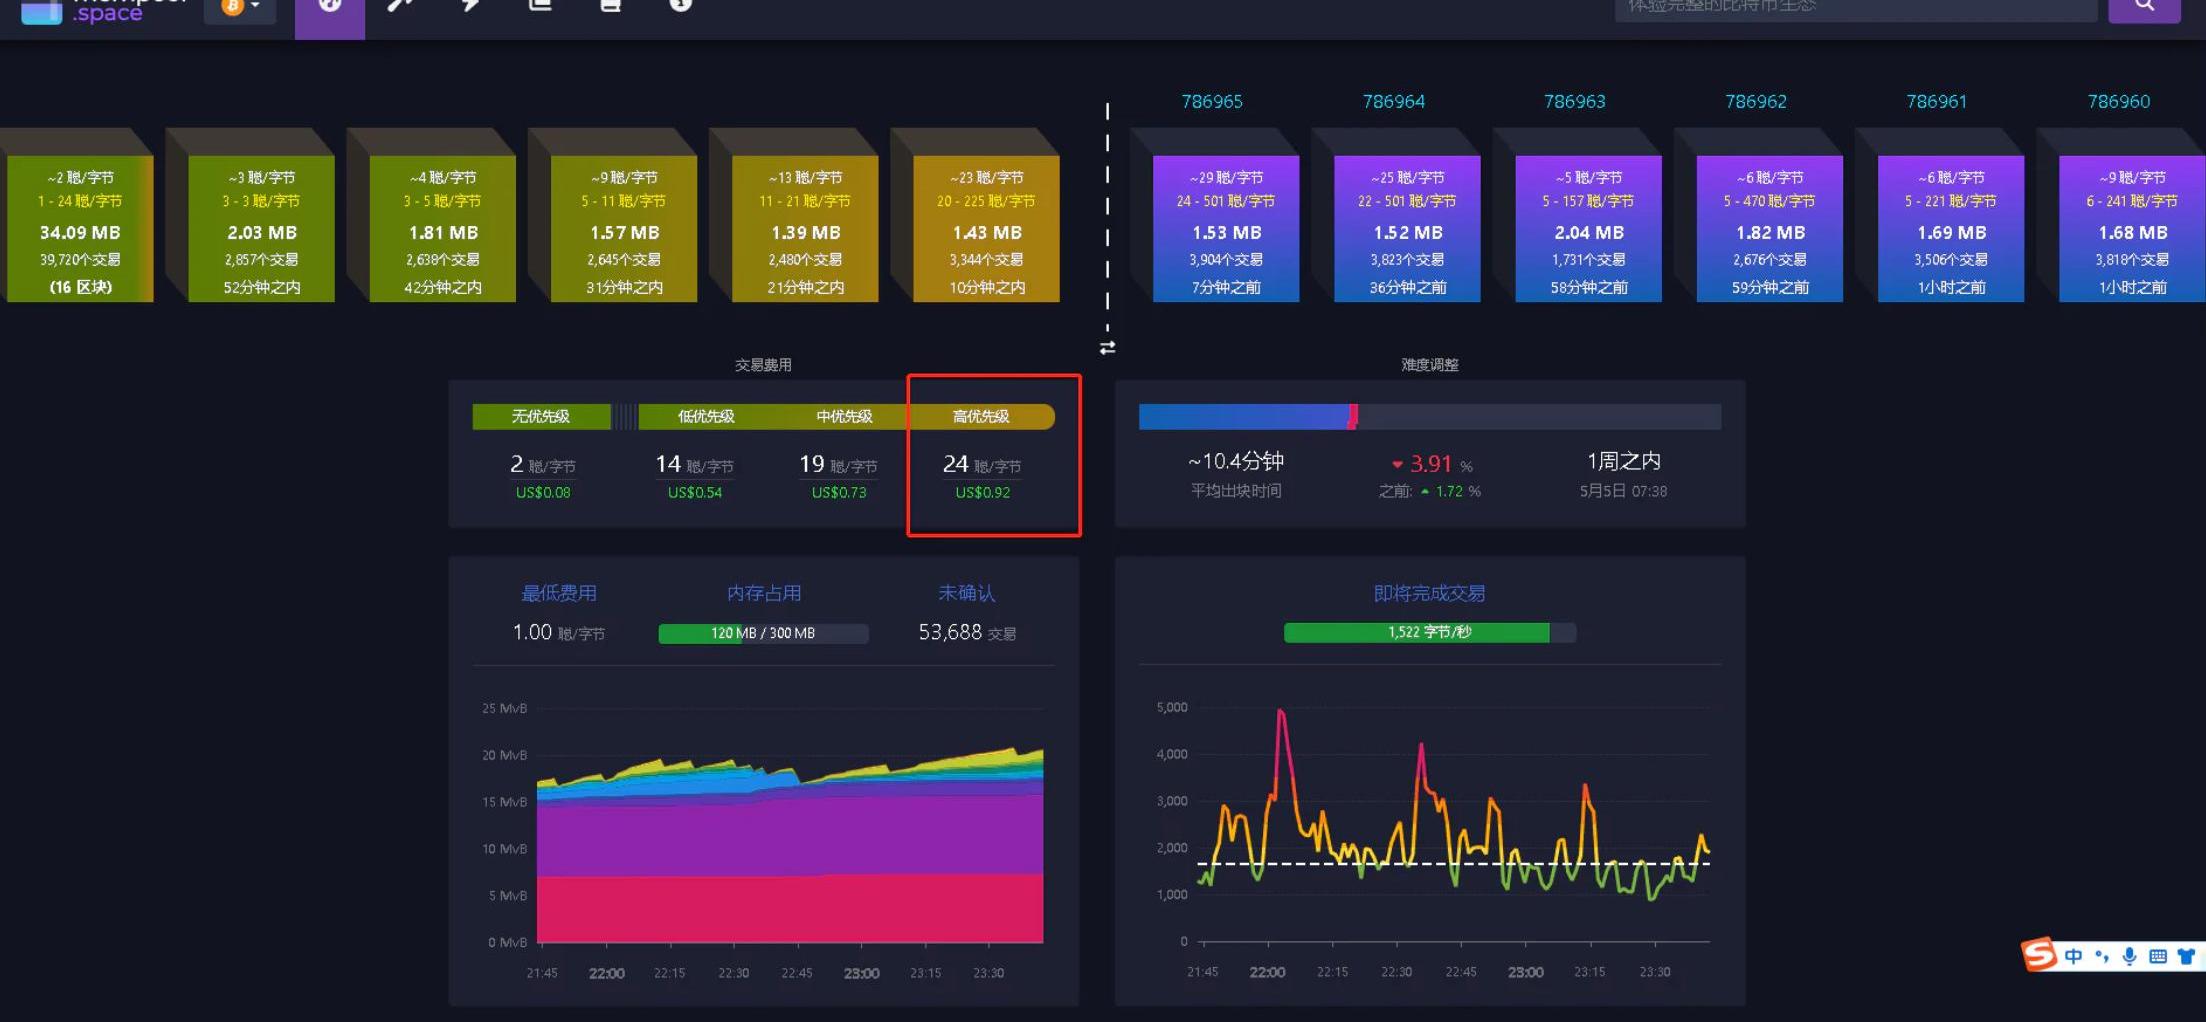Click the difficulty adjustment progress bar
The width and height of the screenshot is (2206, 1022).
click(1429, 417)
